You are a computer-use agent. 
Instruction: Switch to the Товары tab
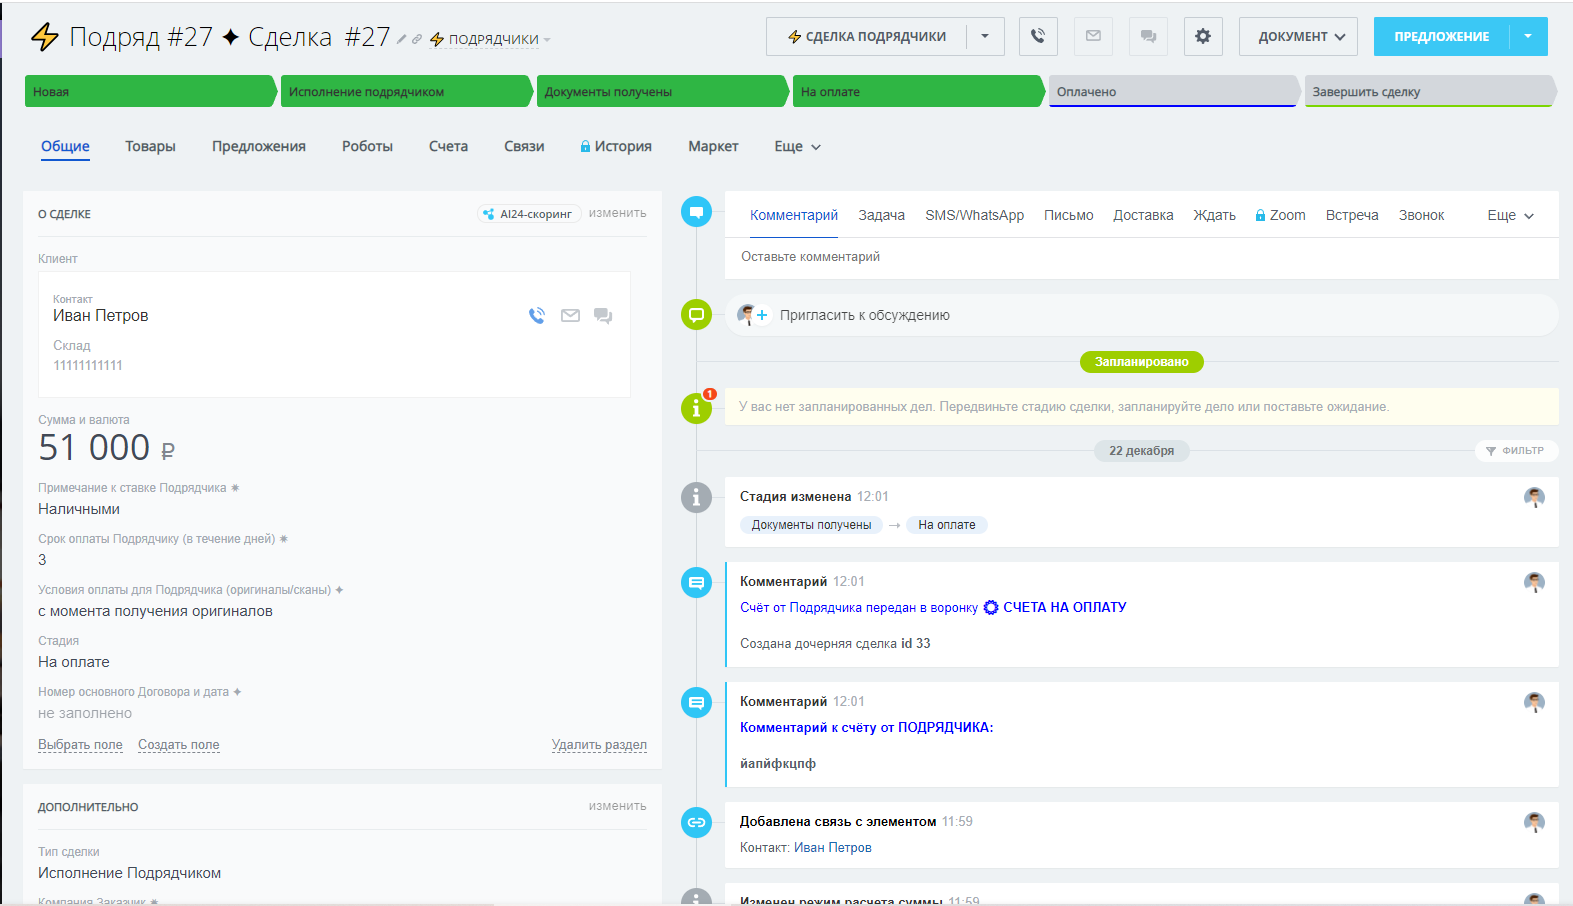150,147
